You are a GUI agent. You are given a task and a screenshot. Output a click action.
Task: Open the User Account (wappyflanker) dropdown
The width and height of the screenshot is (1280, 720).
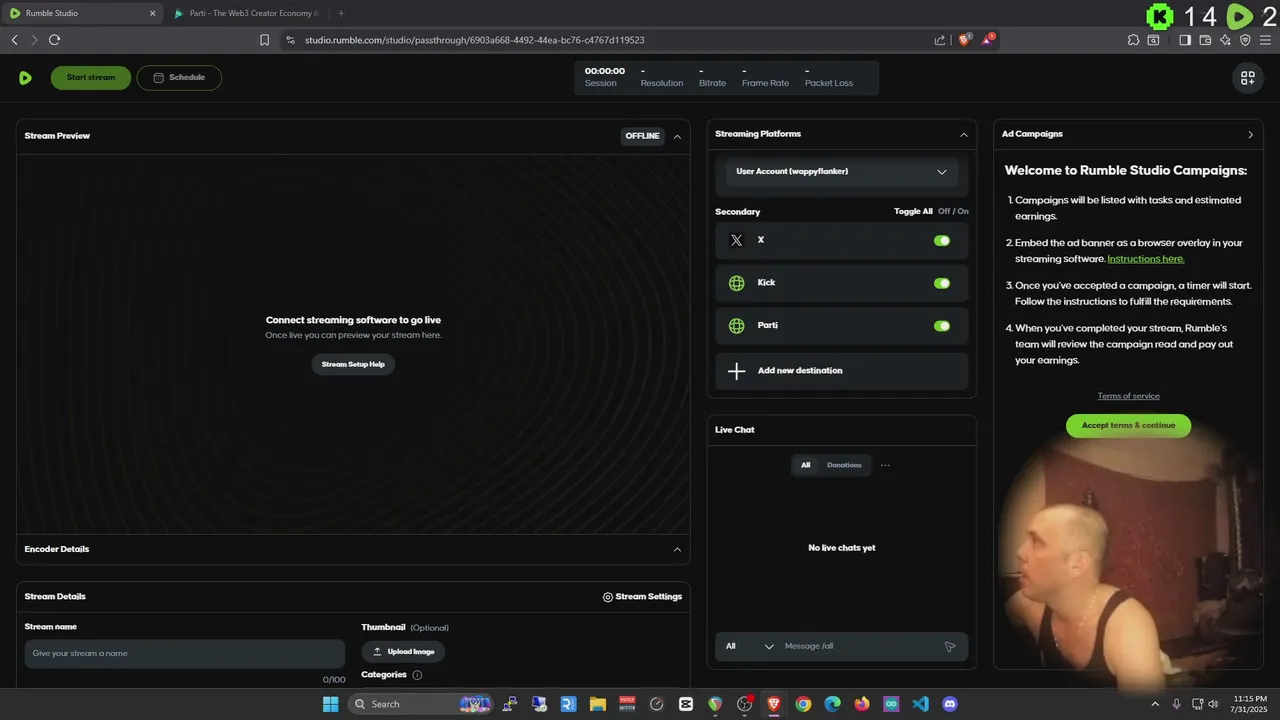[841, 172]
